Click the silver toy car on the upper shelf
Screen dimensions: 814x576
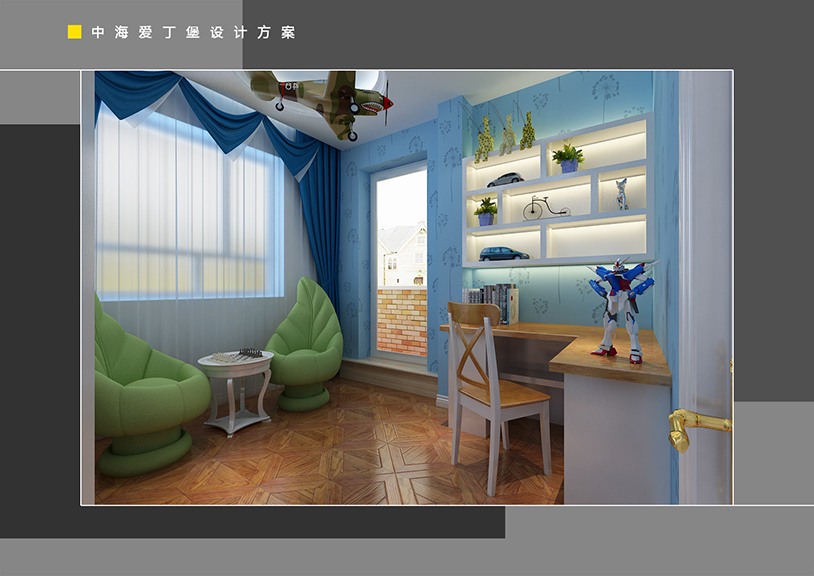[x=505, y=180]
